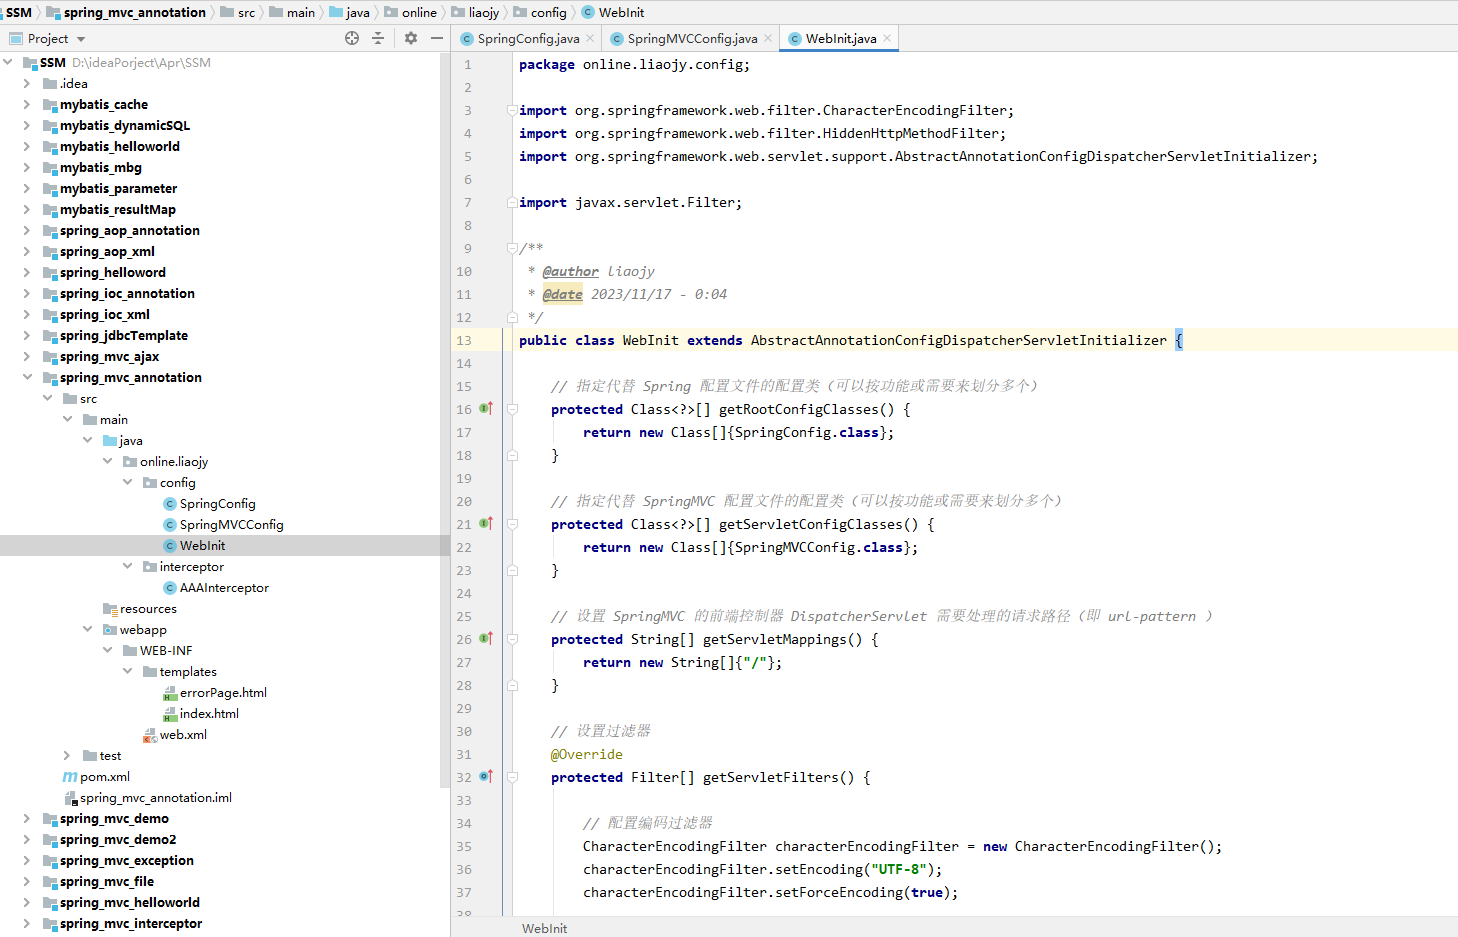Viewport: 1458px width, 937px height.
Task: Click the override gutter icon on line 21
Action: [x=486, y=523]
